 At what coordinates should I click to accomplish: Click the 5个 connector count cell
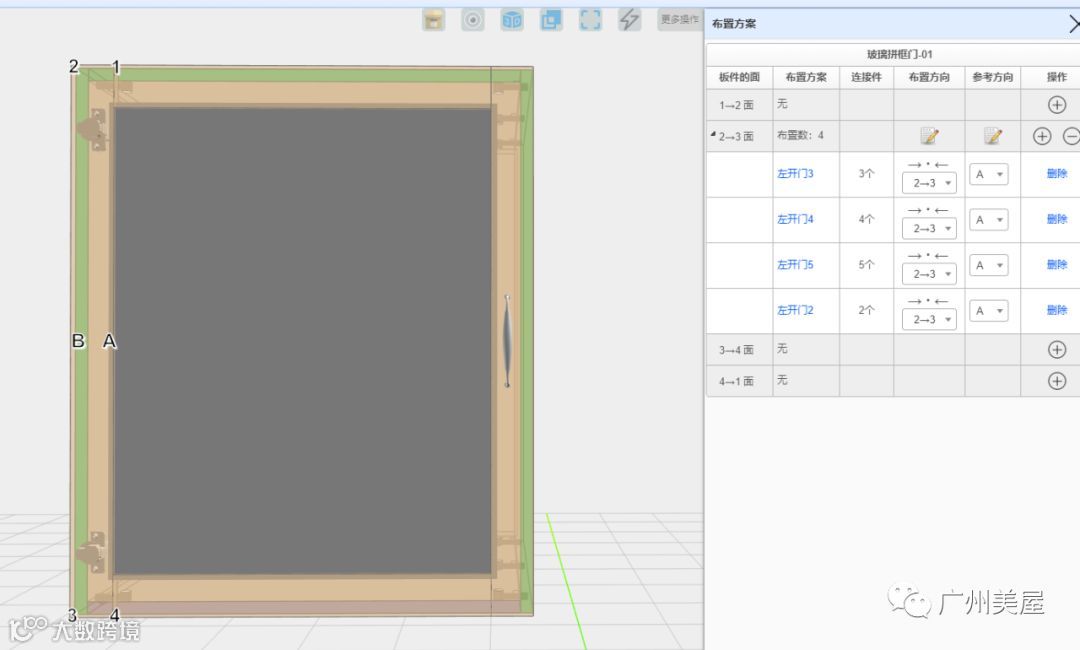866,264
